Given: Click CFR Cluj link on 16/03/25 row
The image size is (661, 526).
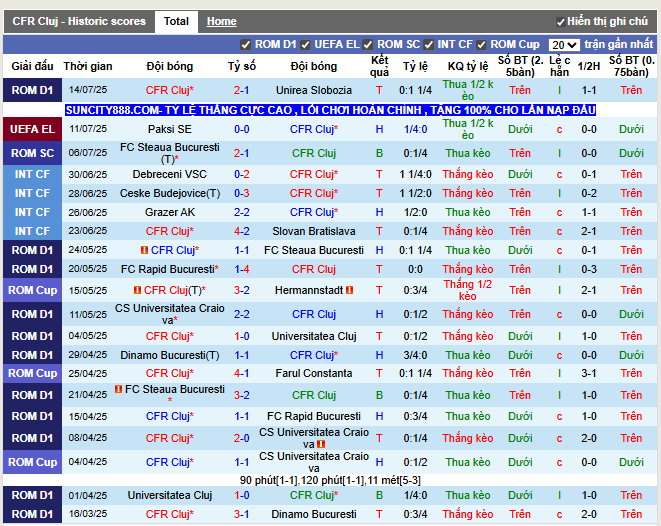Looking at the screenshot, I should (x=169, y=514).
